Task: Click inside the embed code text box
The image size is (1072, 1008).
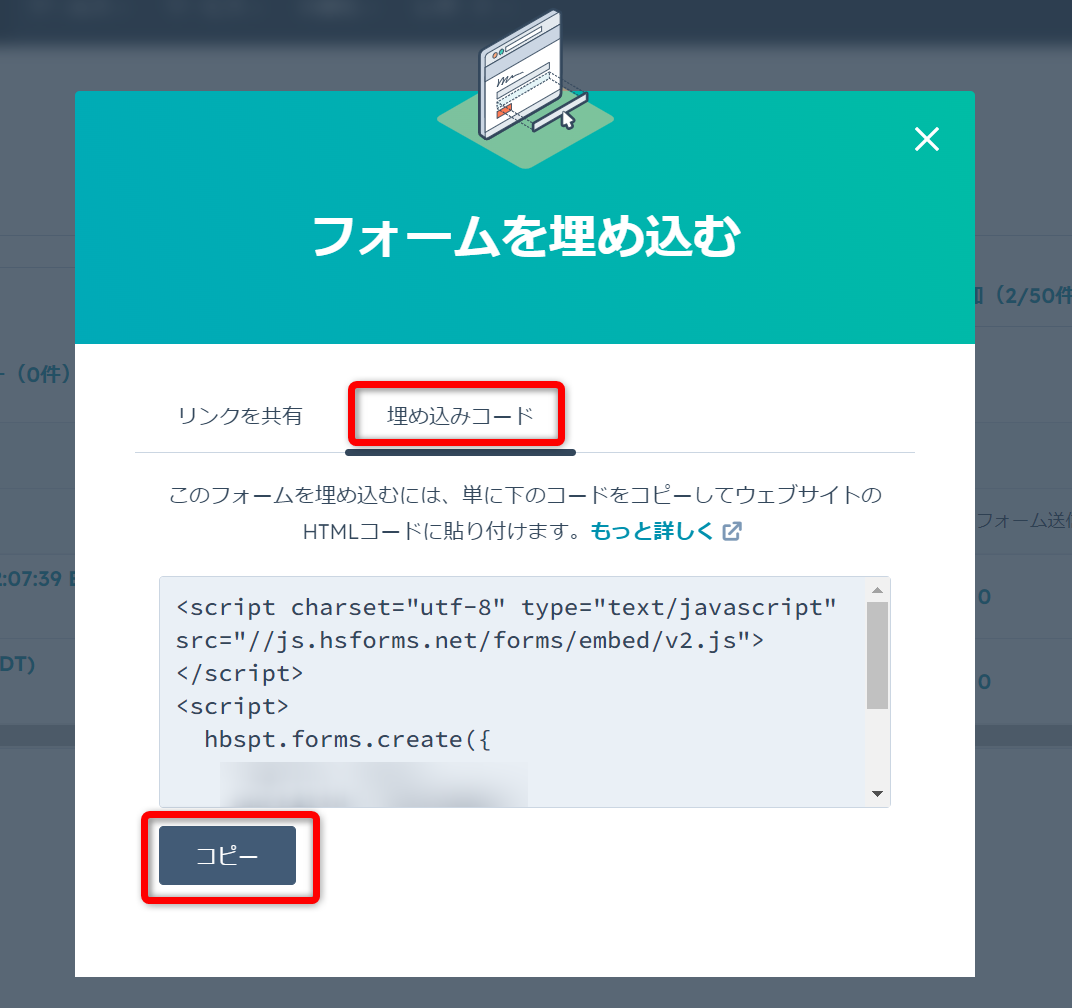Action: click(x=525, y=692)
